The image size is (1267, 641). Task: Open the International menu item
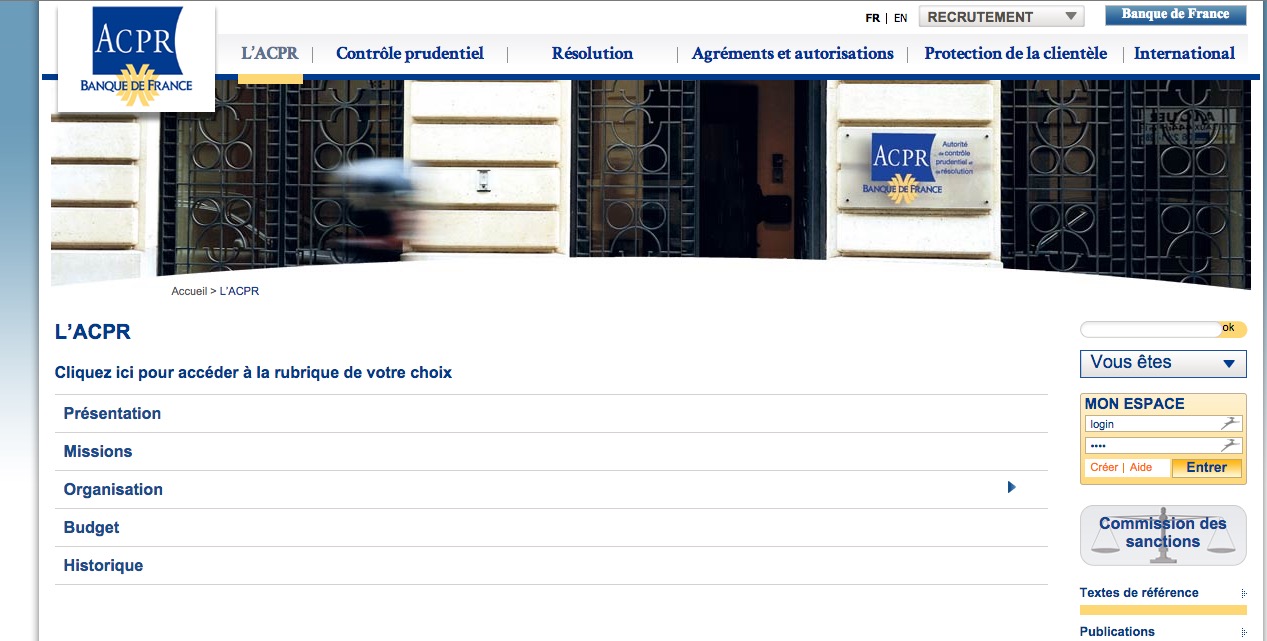1184,53
